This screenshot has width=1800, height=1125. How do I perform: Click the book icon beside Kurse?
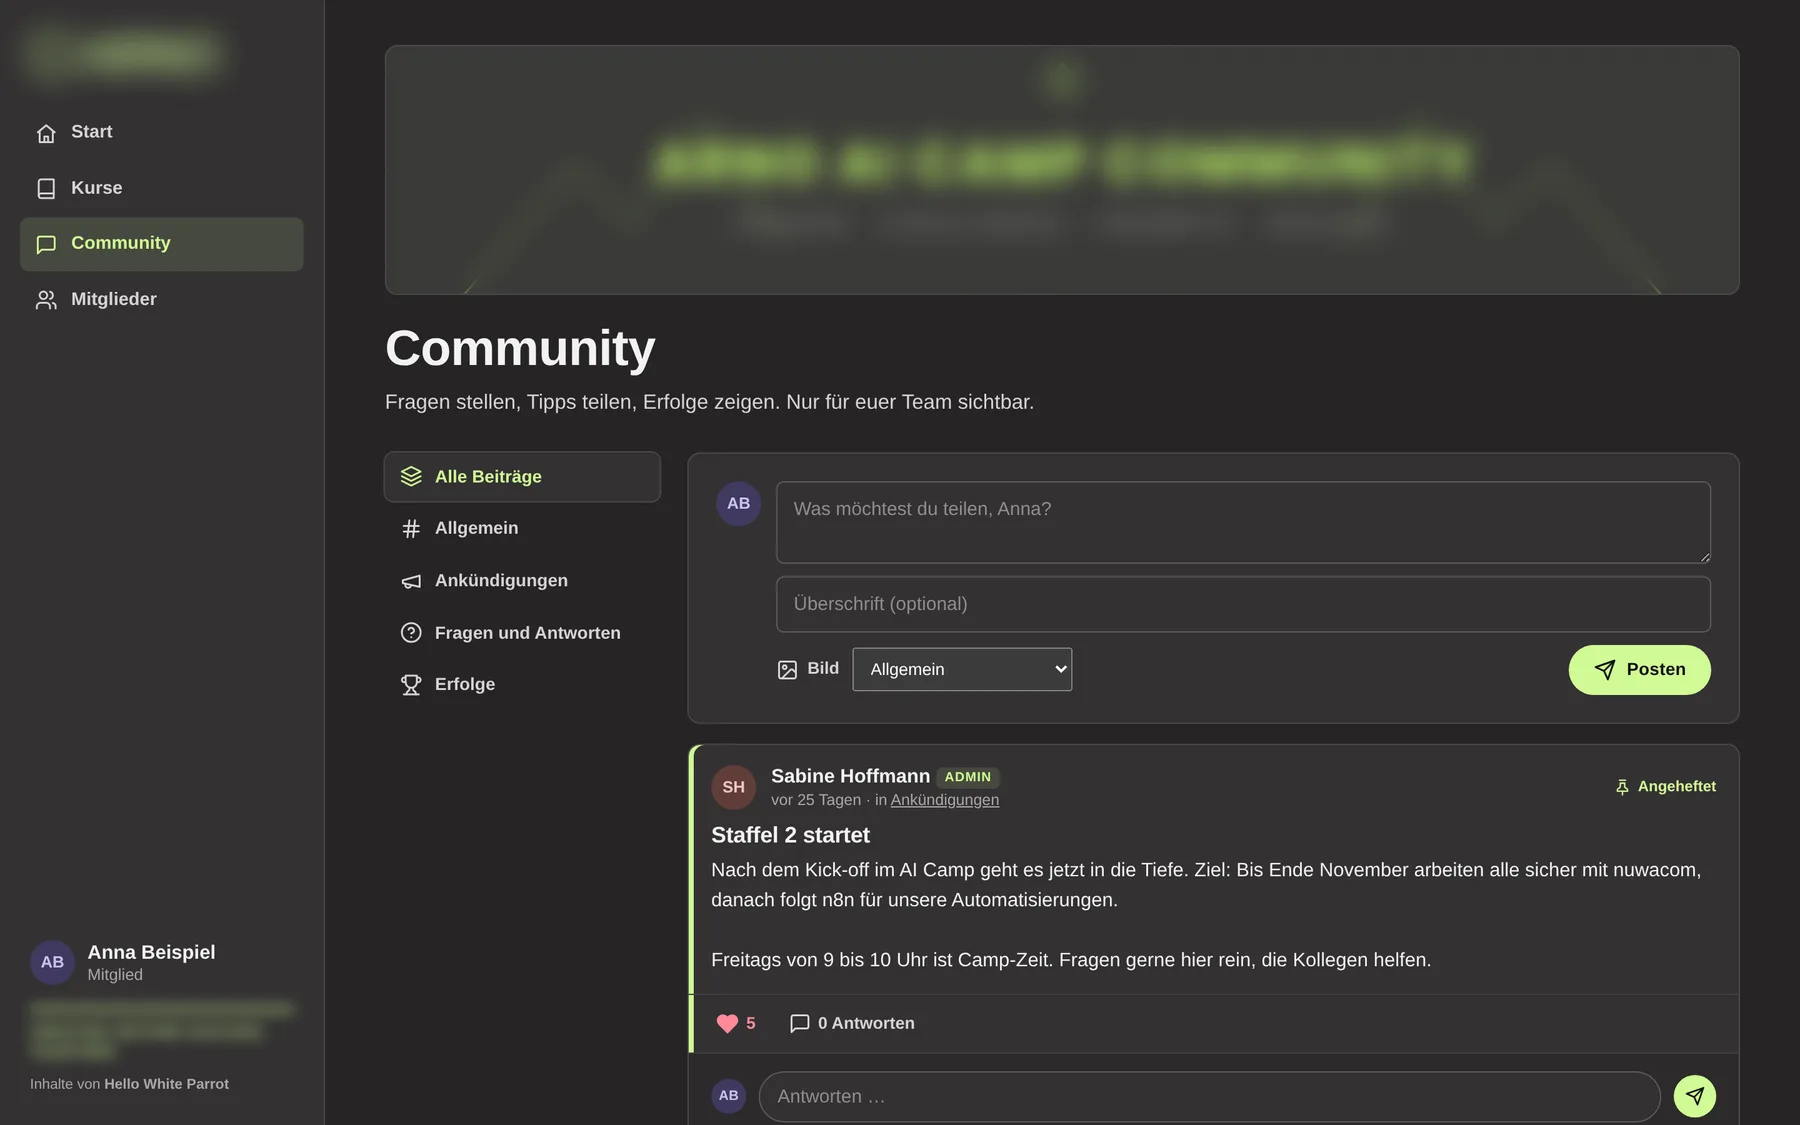[46, 189]
